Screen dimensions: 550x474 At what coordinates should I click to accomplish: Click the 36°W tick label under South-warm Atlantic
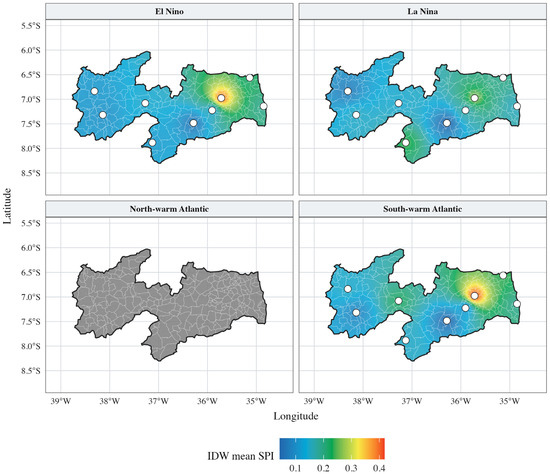[461, 401]
